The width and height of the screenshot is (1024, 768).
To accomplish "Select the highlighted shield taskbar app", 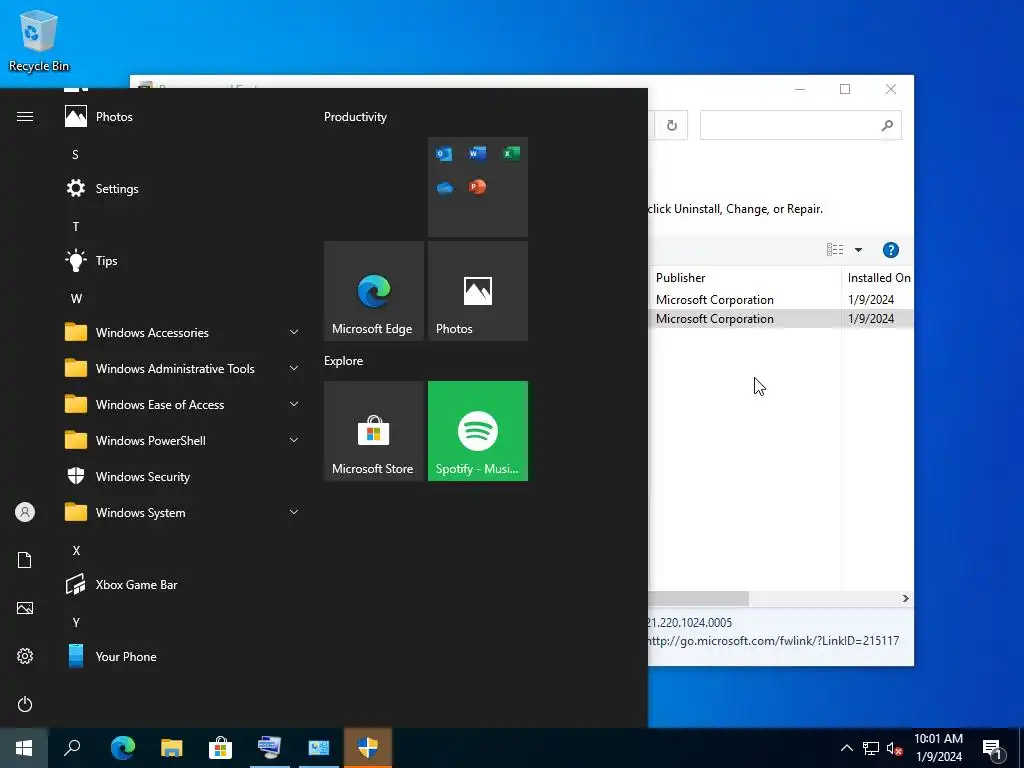I will tap(368, 748).
